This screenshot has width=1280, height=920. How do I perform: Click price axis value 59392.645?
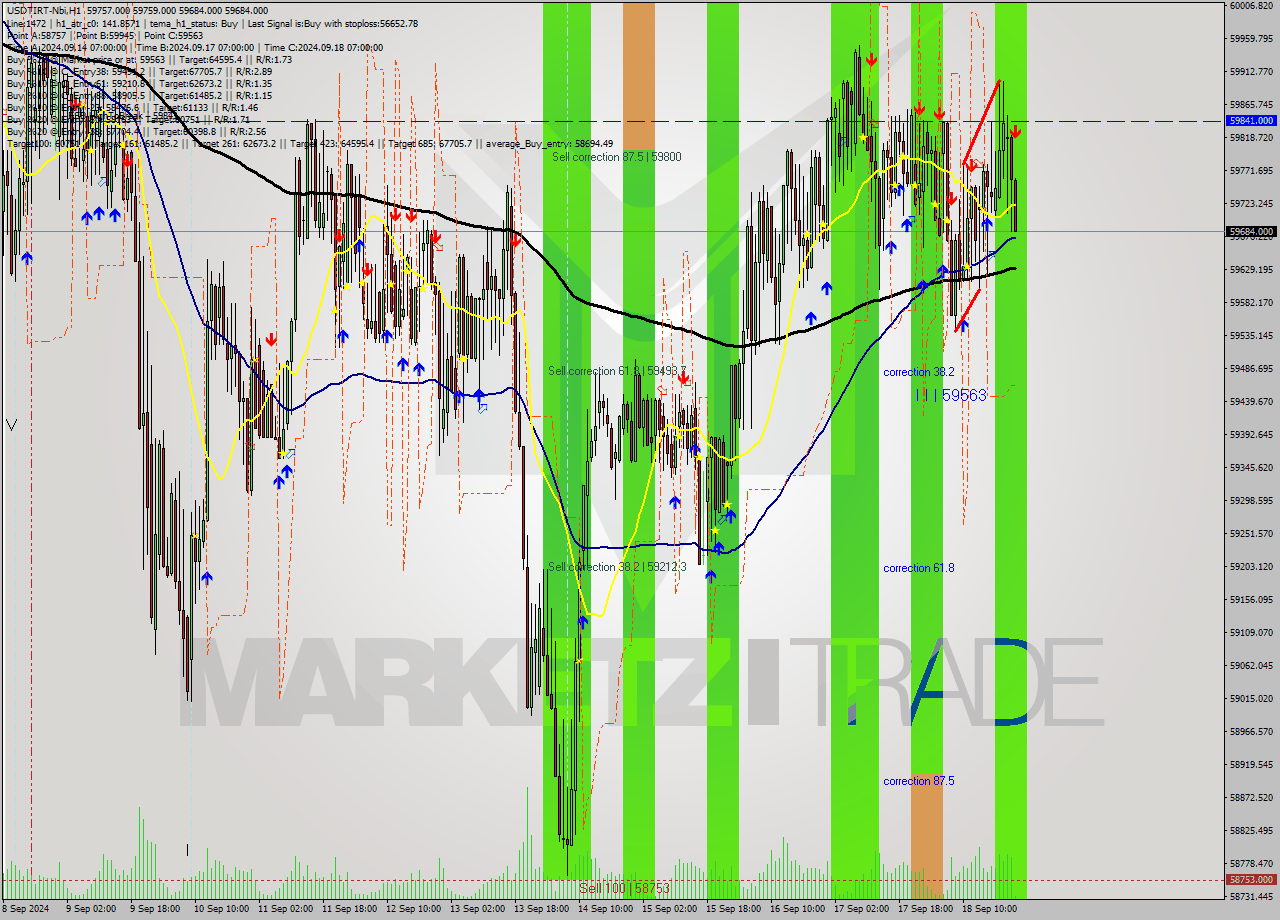coord(1251,434)
